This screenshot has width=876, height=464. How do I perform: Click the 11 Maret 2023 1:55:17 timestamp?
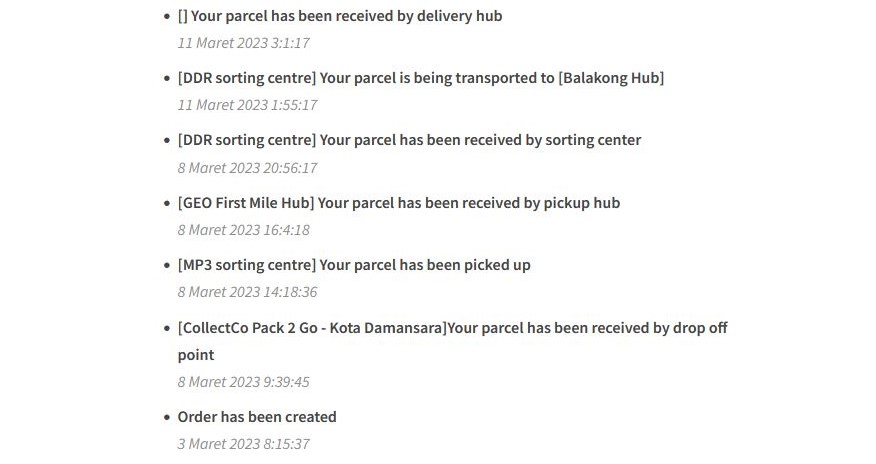pyautogui.click(x=247, y=105)
